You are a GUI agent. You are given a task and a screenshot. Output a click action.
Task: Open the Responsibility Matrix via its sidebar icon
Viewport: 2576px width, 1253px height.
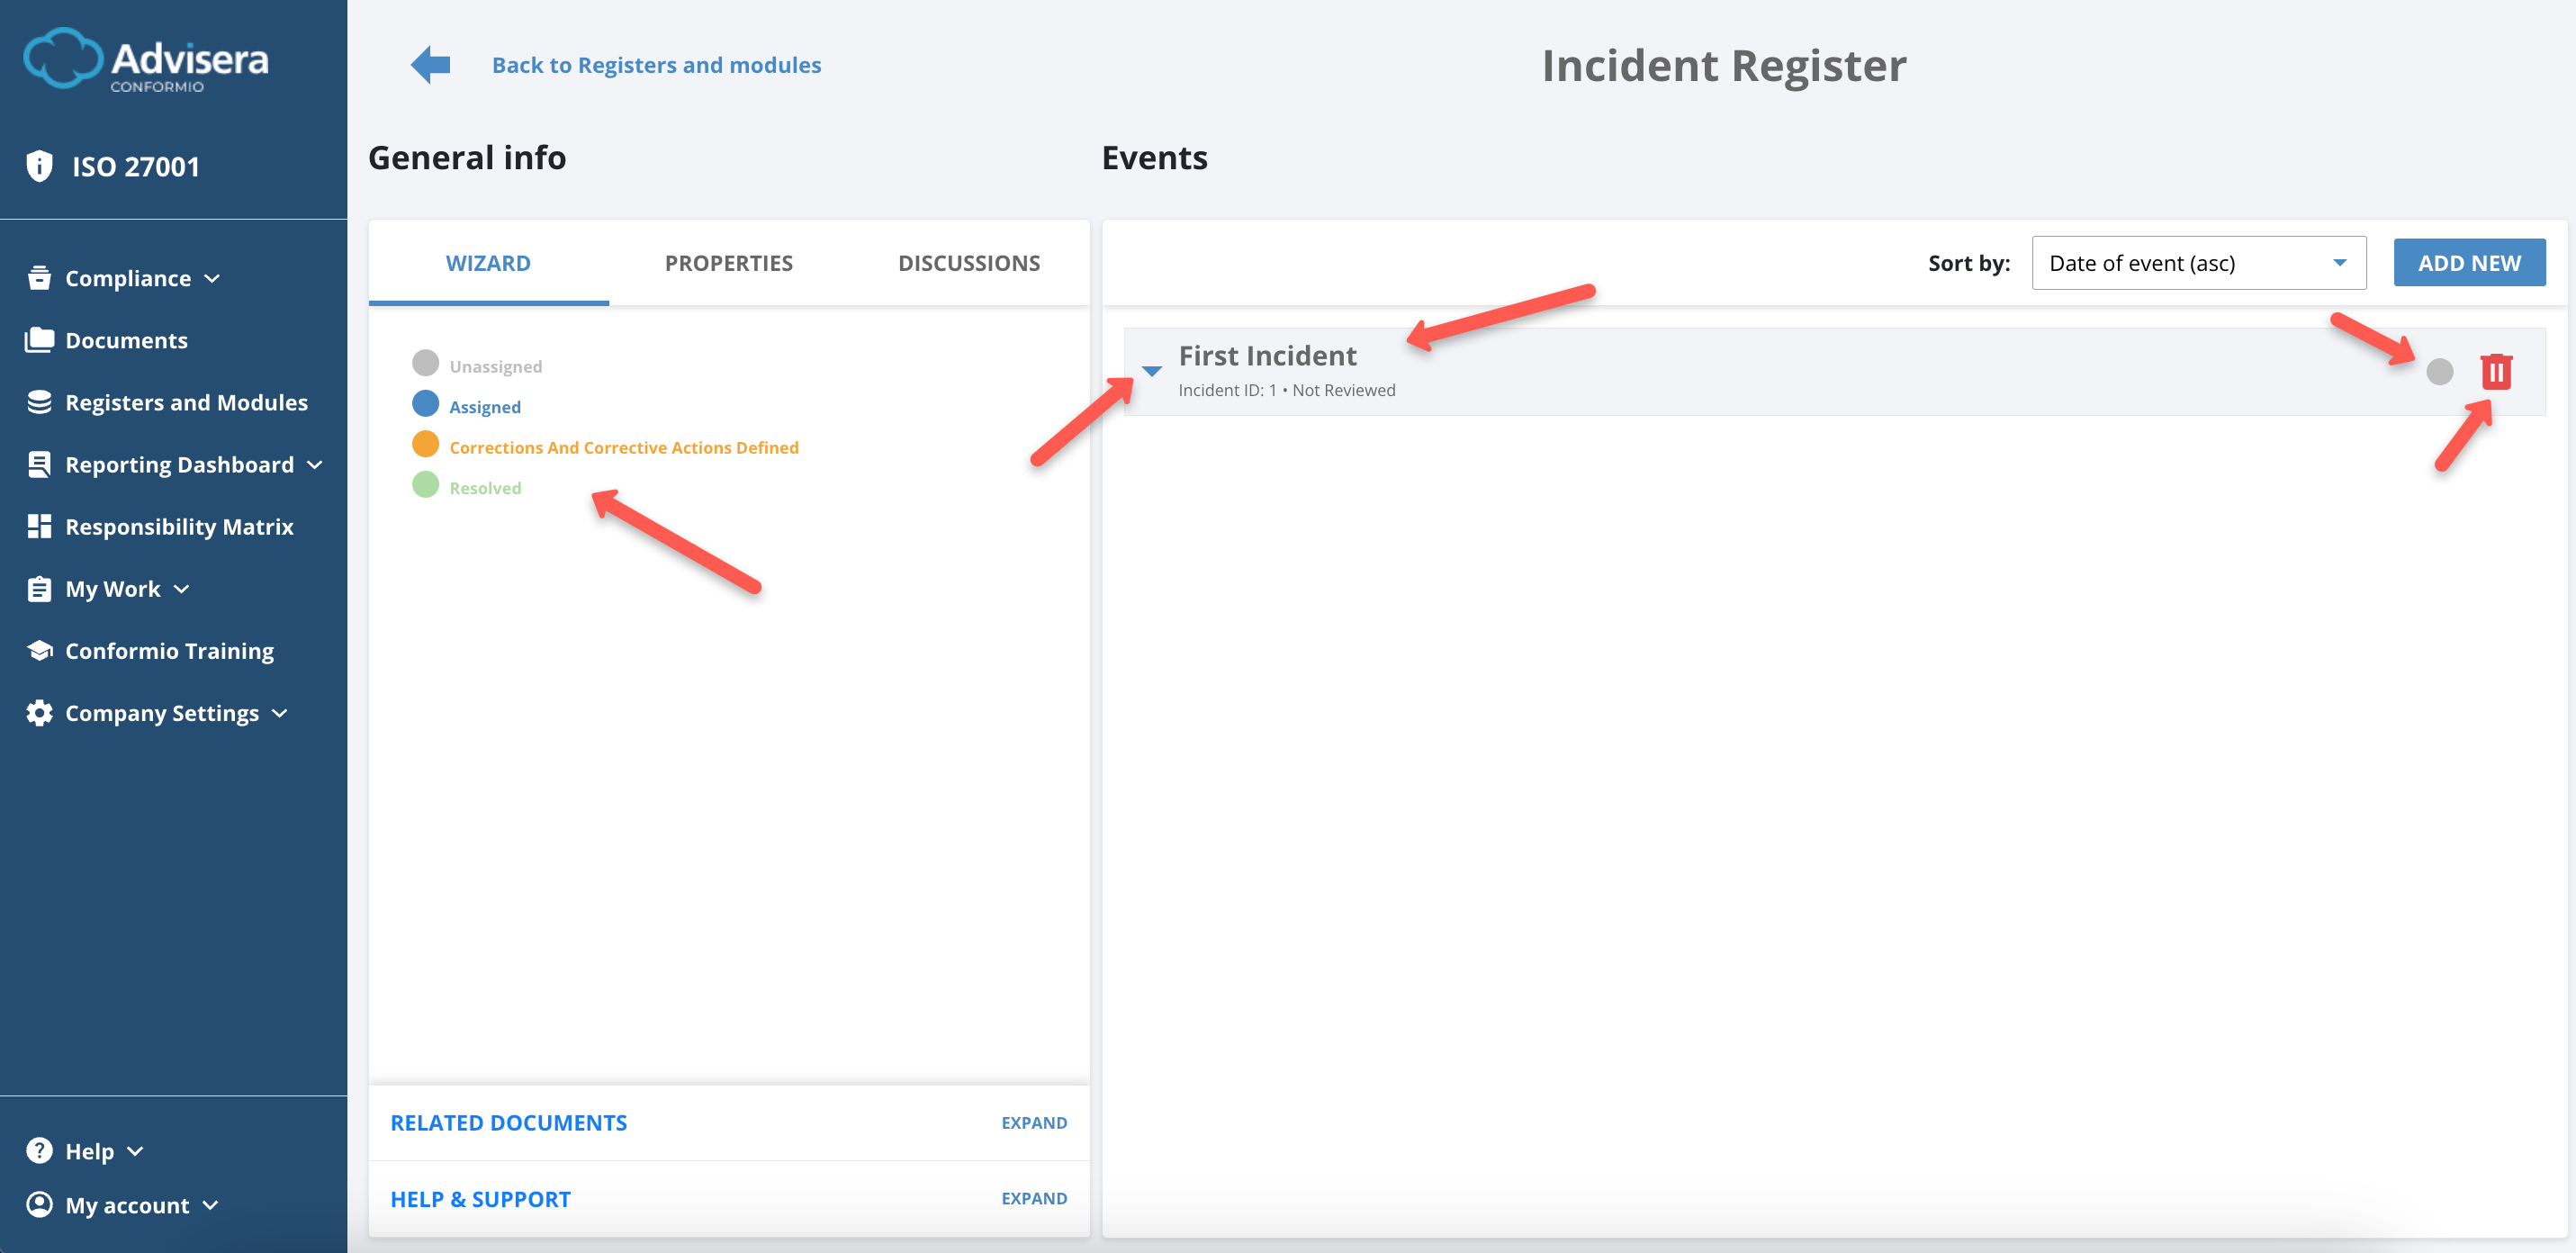tap(39, 526)
